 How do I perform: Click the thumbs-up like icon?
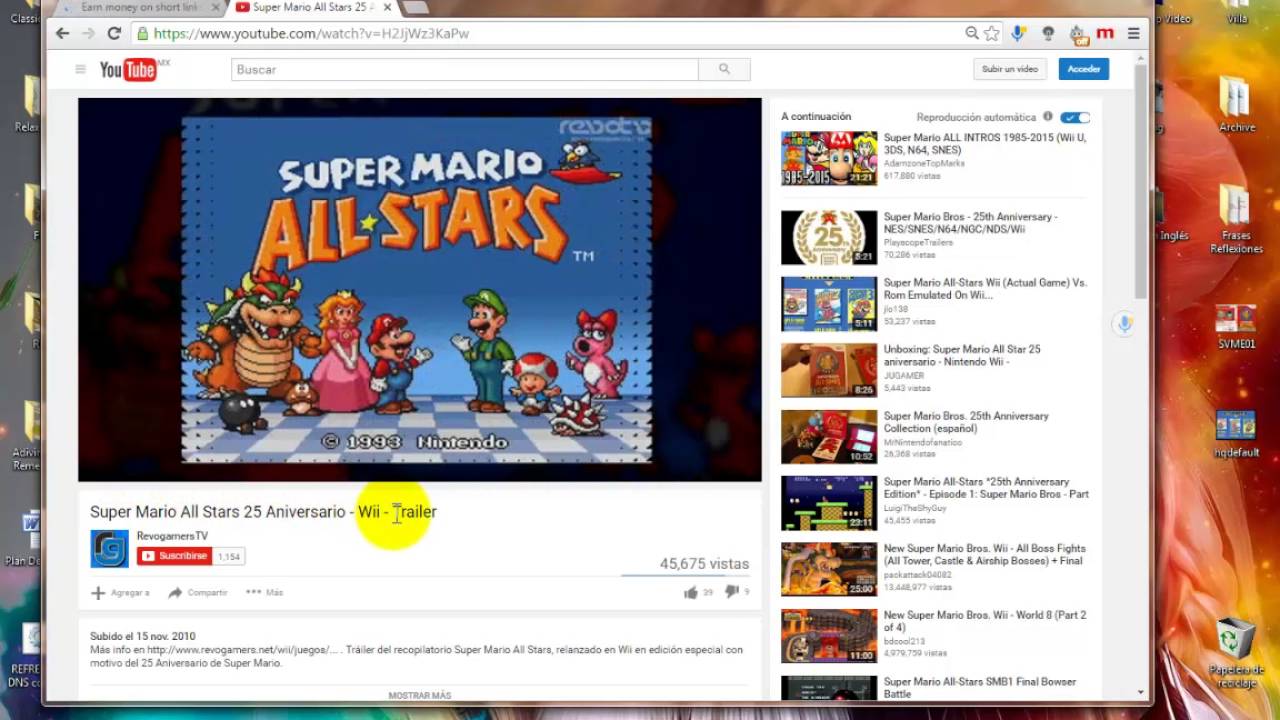click(690, 592)
